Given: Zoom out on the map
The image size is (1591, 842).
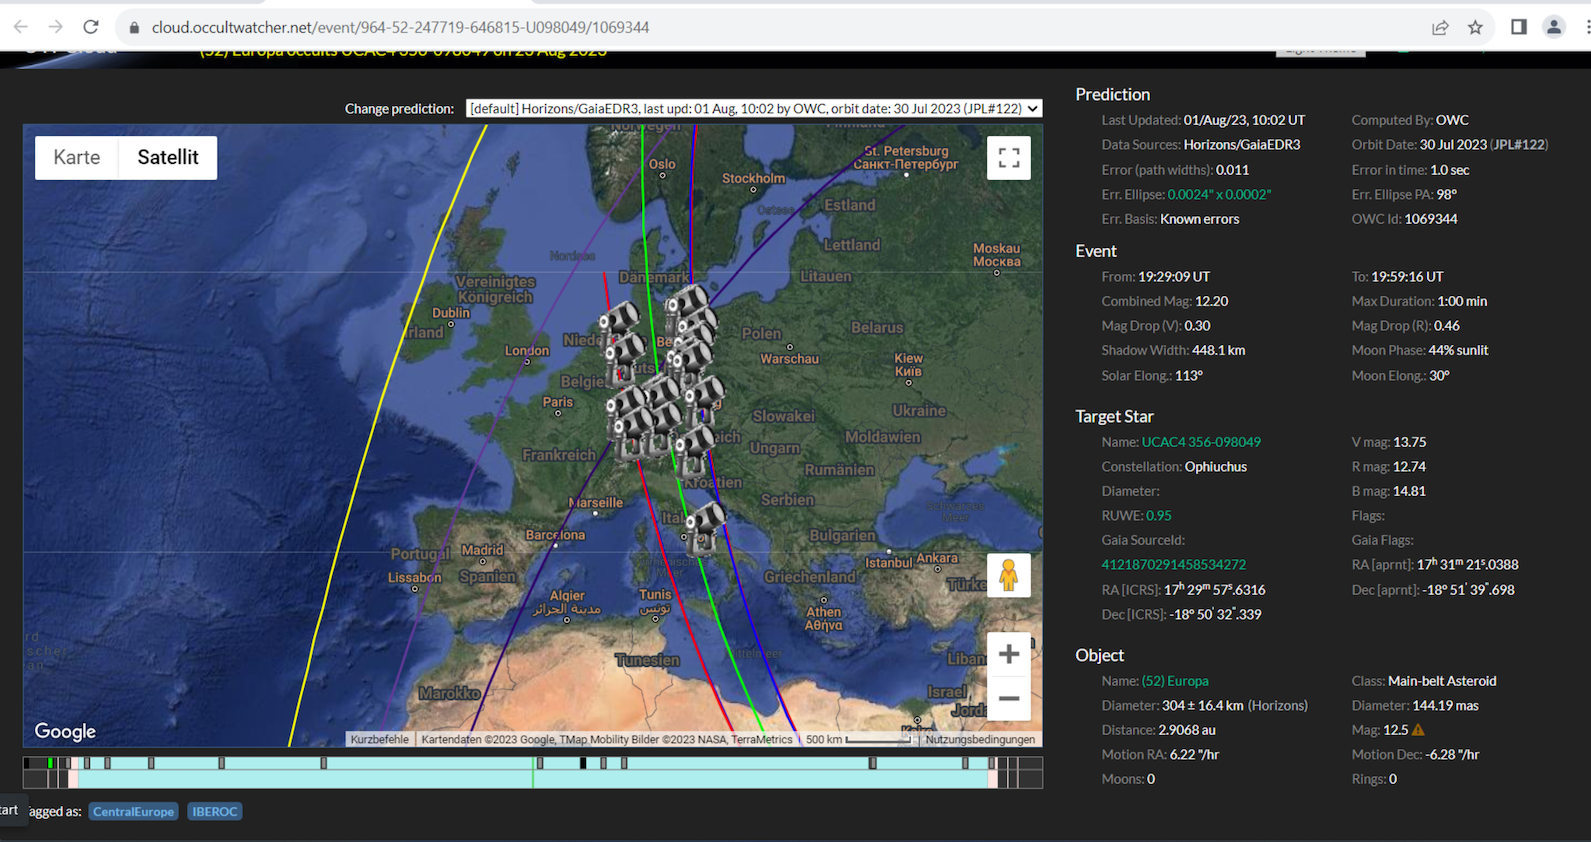Looking at the screenshot, I should [1008, 699].
